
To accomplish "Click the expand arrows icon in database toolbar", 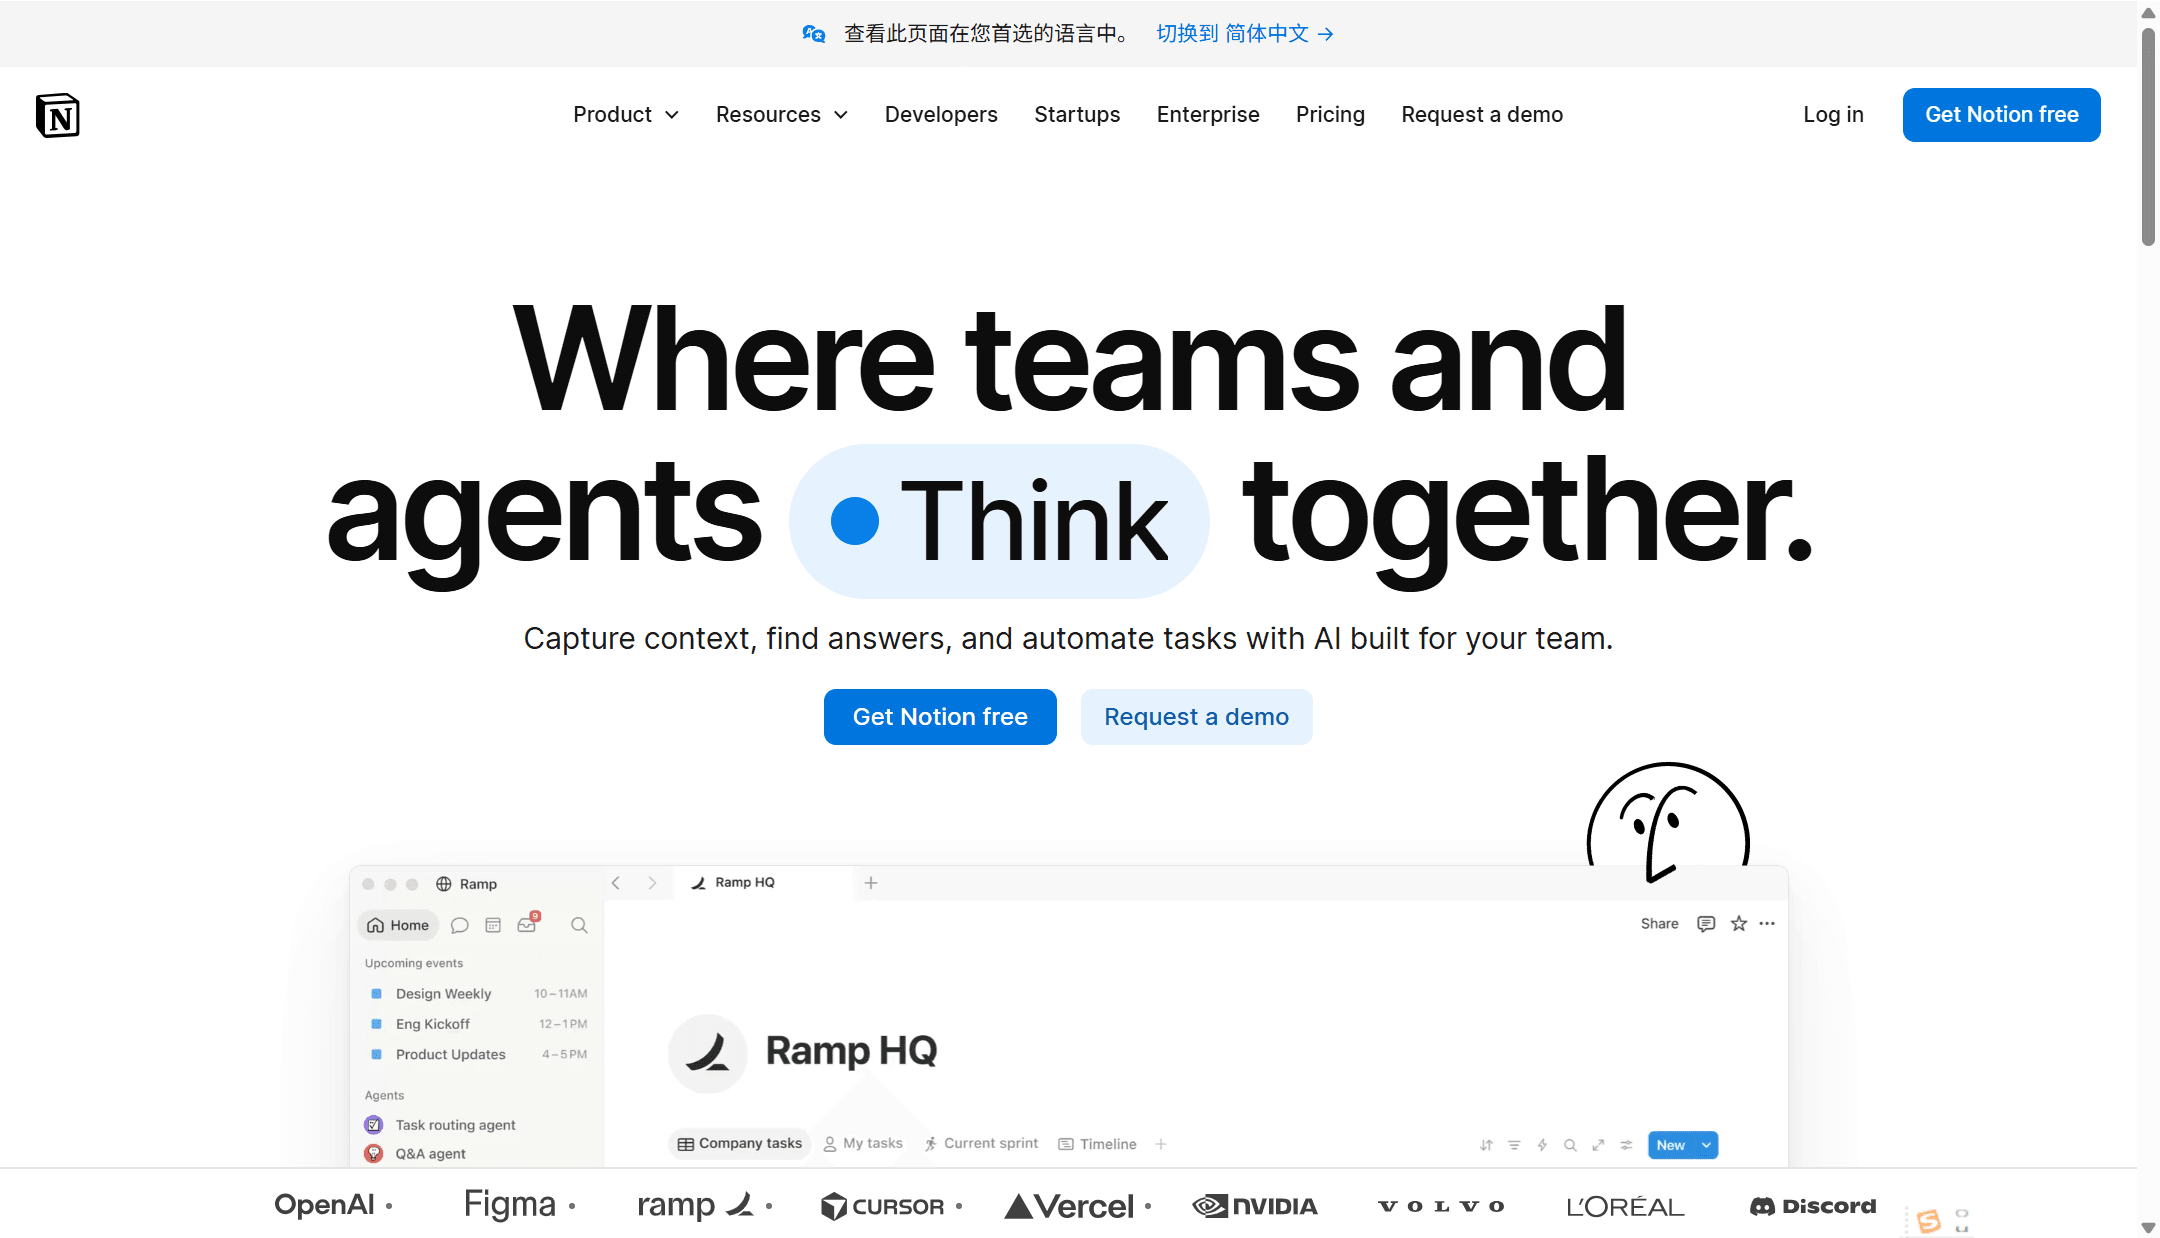I will point(1598,1145).
